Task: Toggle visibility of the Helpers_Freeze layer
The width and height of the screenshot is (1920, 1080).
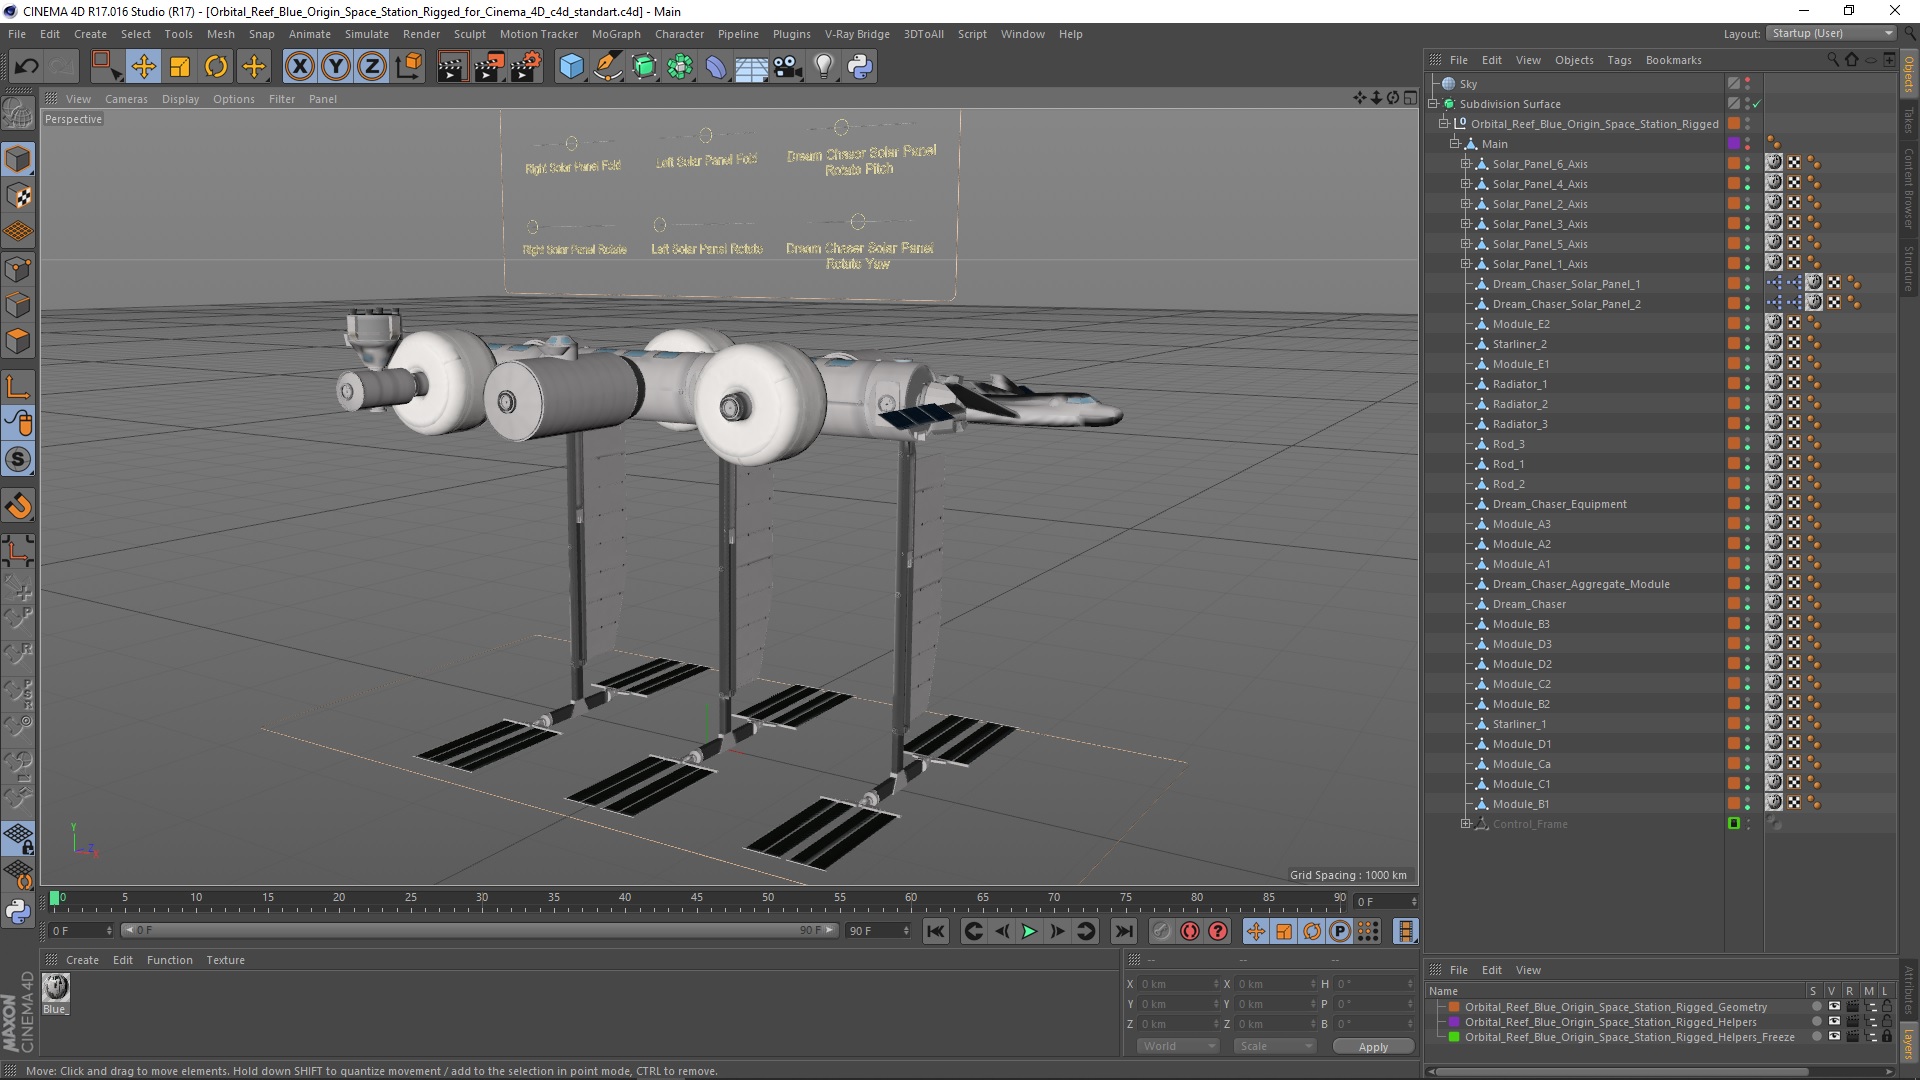Action: point(1833,1037)
